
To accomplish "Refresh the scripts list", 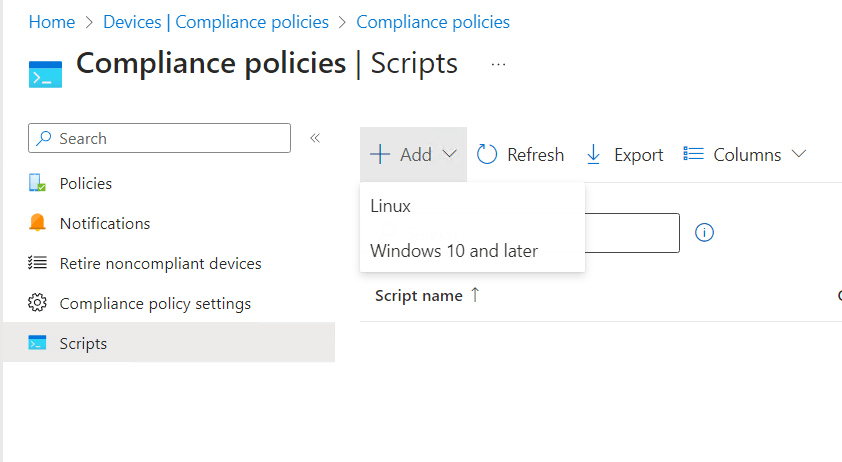I will [x=520, y=155].
